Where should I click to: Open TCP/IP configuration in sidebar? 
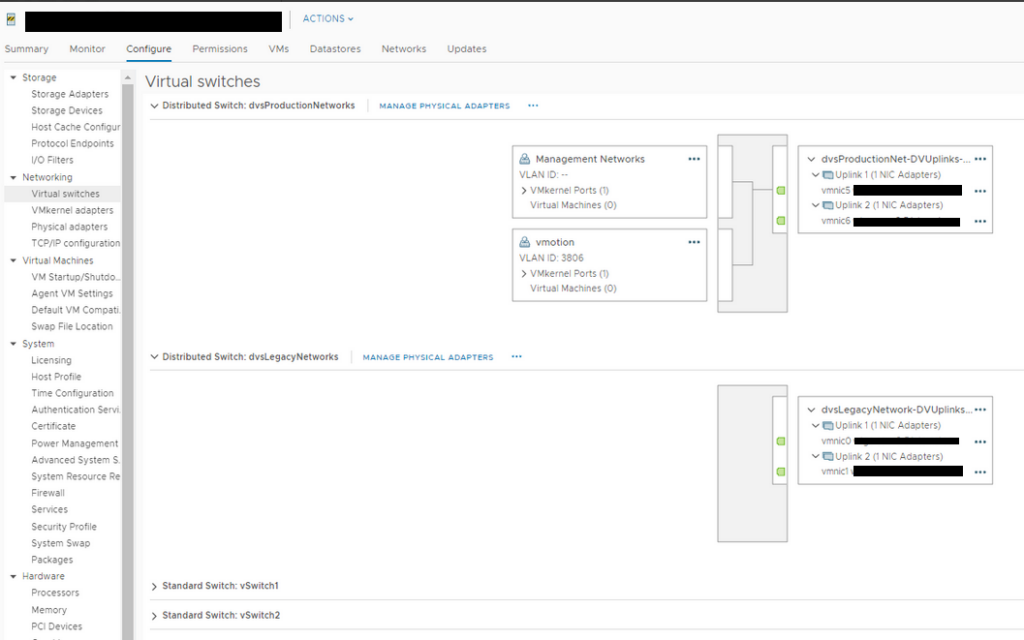75,243
